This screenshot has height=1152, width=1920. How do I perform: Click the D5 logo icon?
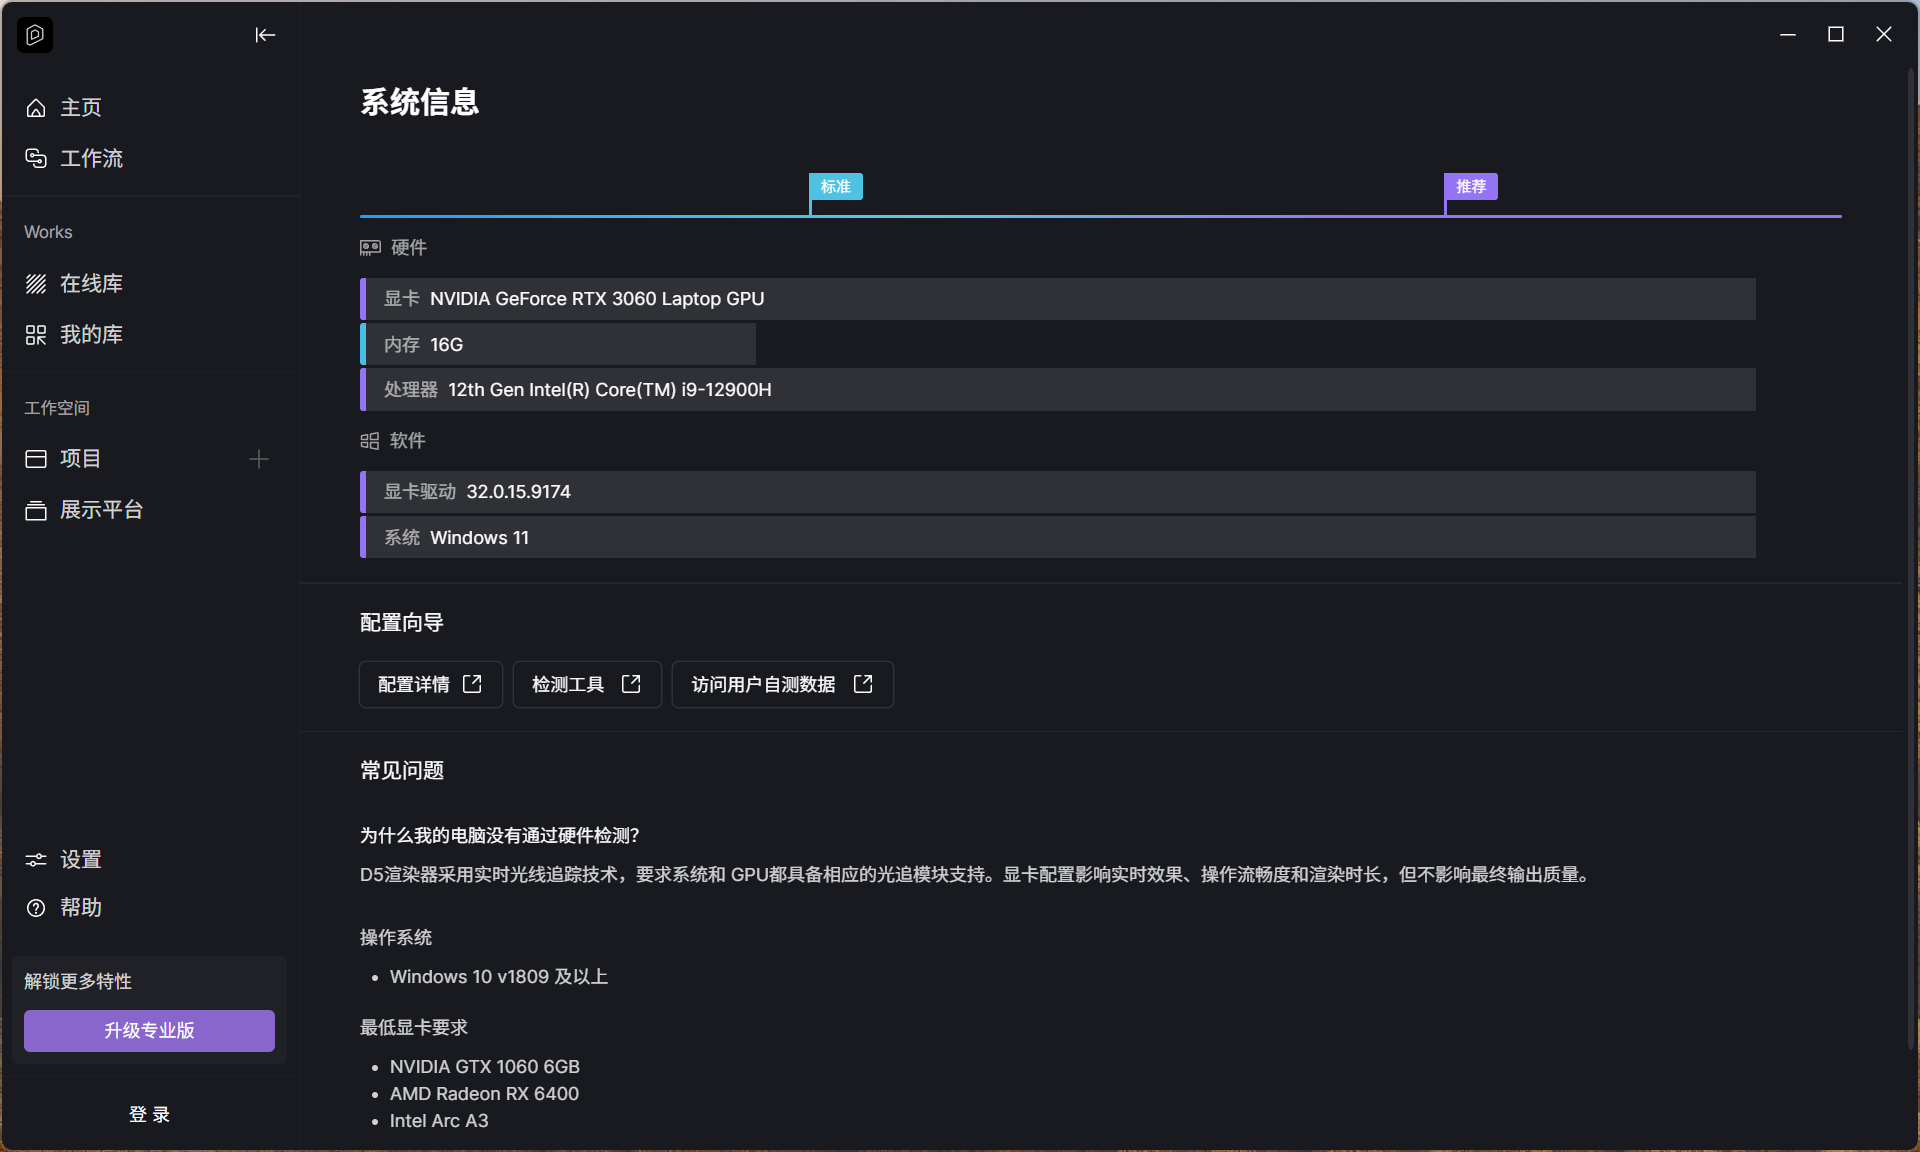click(35, 35)
